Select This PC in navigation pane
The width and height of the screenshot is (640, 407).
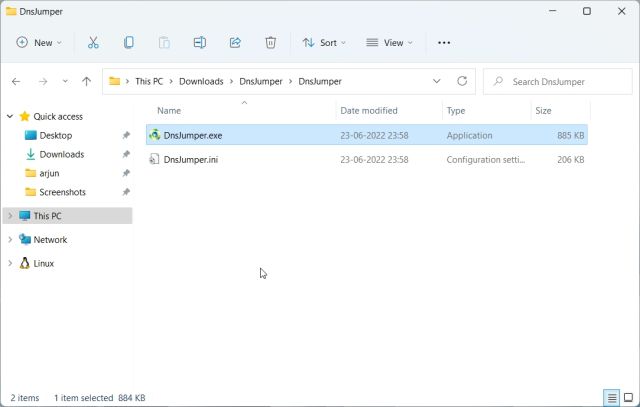(47, 216)
